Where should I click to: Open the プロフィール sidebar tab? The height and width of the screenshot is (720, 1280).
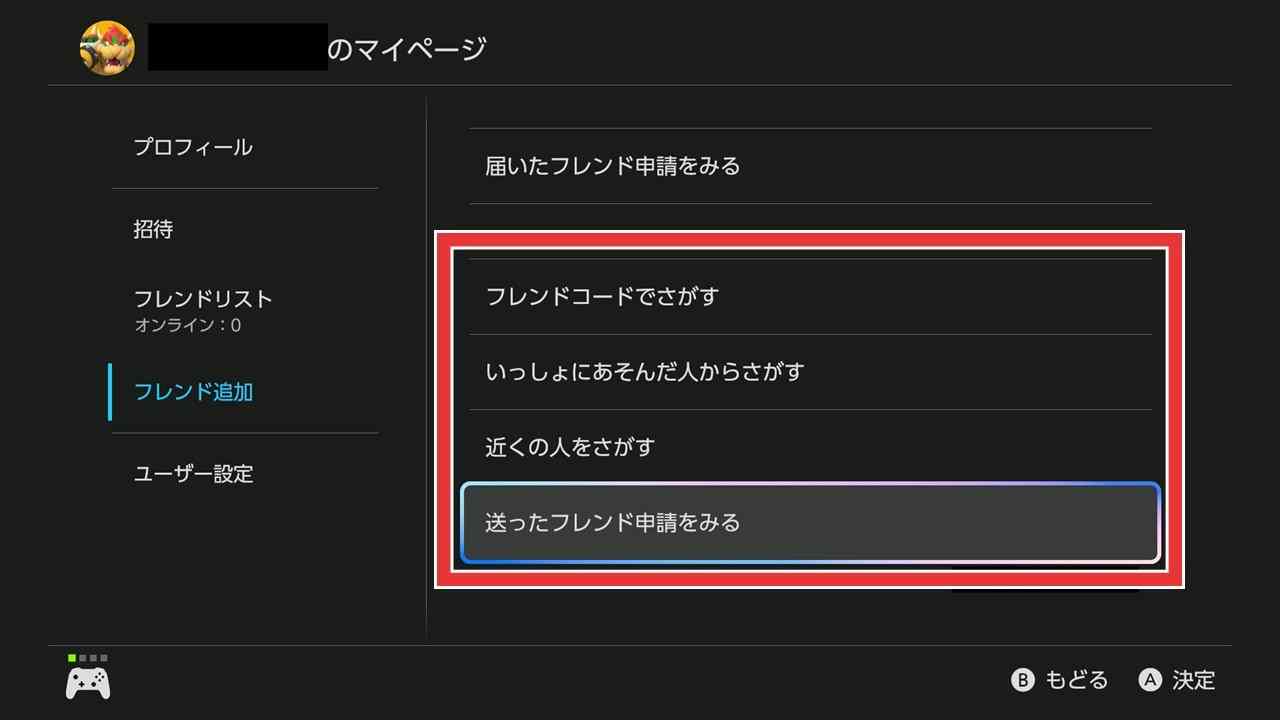tap(193, 147)
